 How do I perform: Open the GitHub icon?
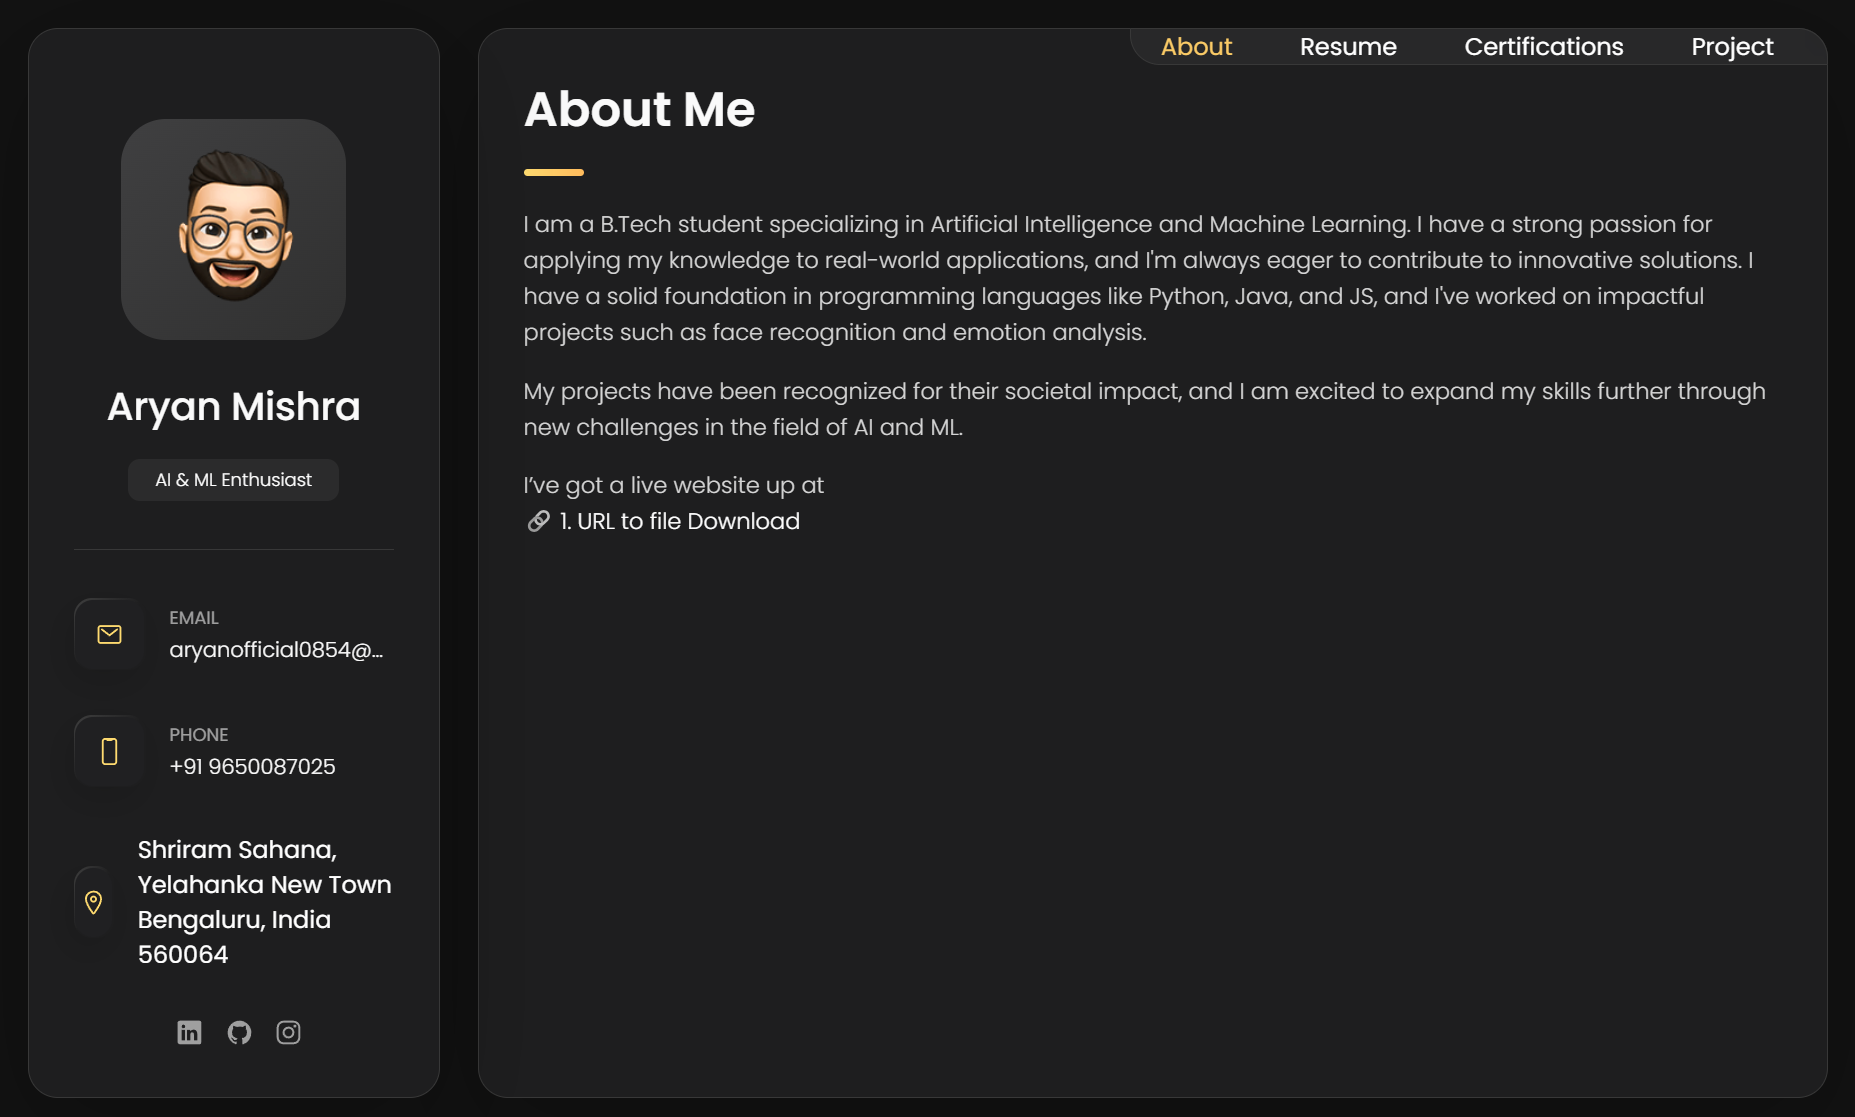click(238, 1032)
